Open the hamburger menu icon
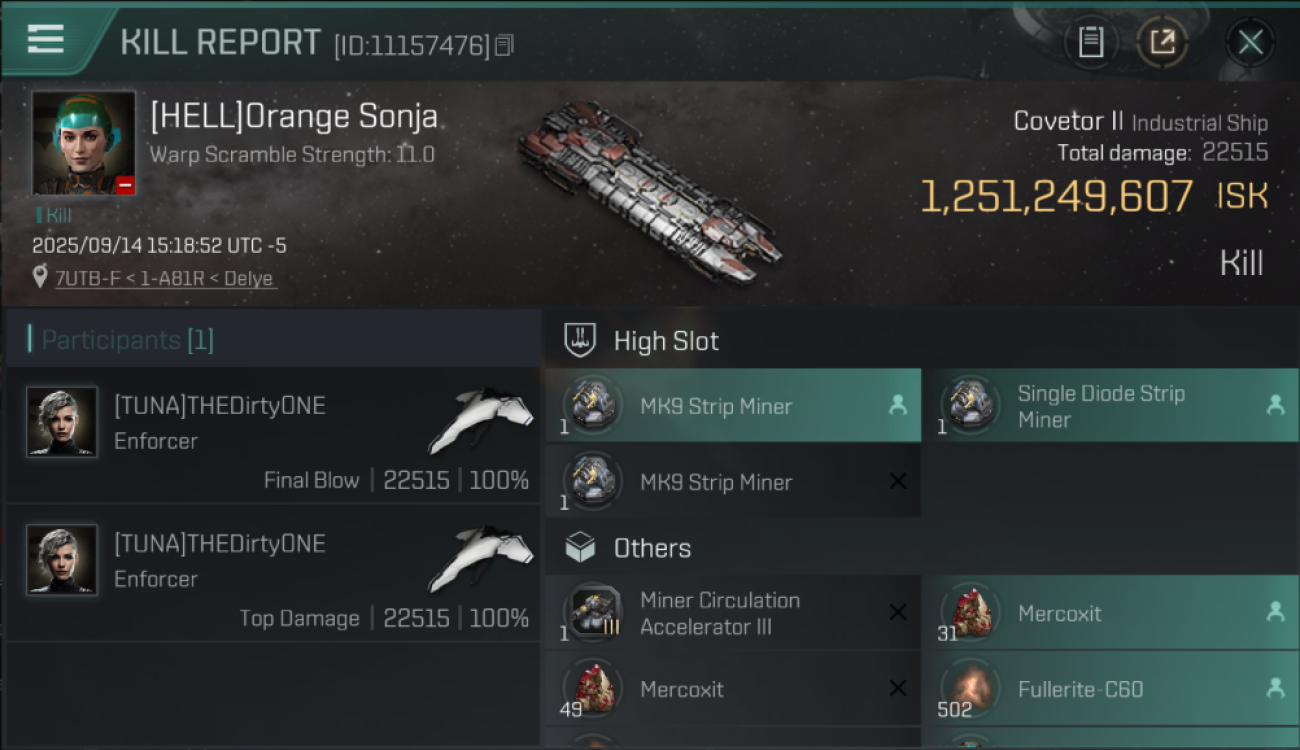Screen dimensions: 1300x750 [46, 39]
